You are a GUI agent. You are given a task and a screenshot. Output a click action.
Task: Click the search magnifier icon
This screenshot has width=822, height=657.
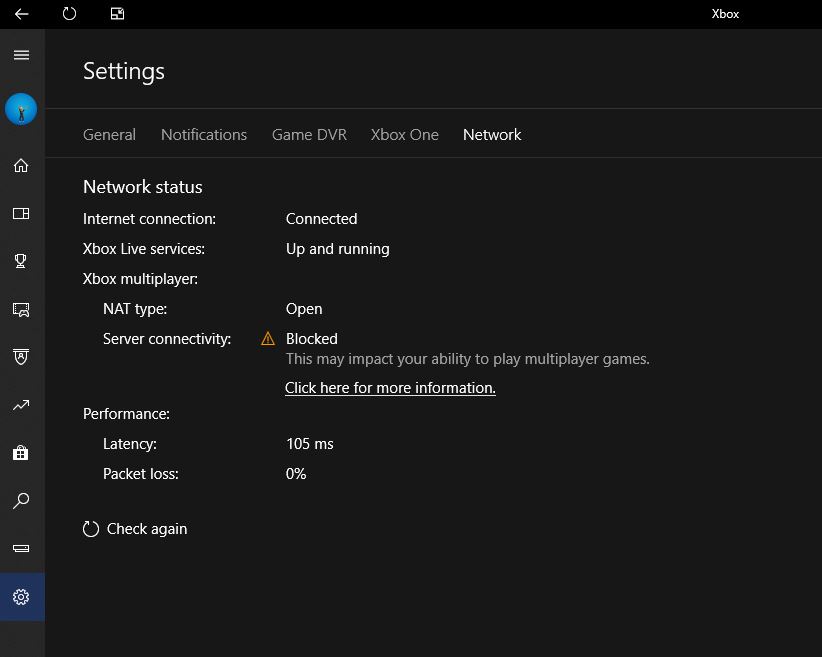coord(21,501)
